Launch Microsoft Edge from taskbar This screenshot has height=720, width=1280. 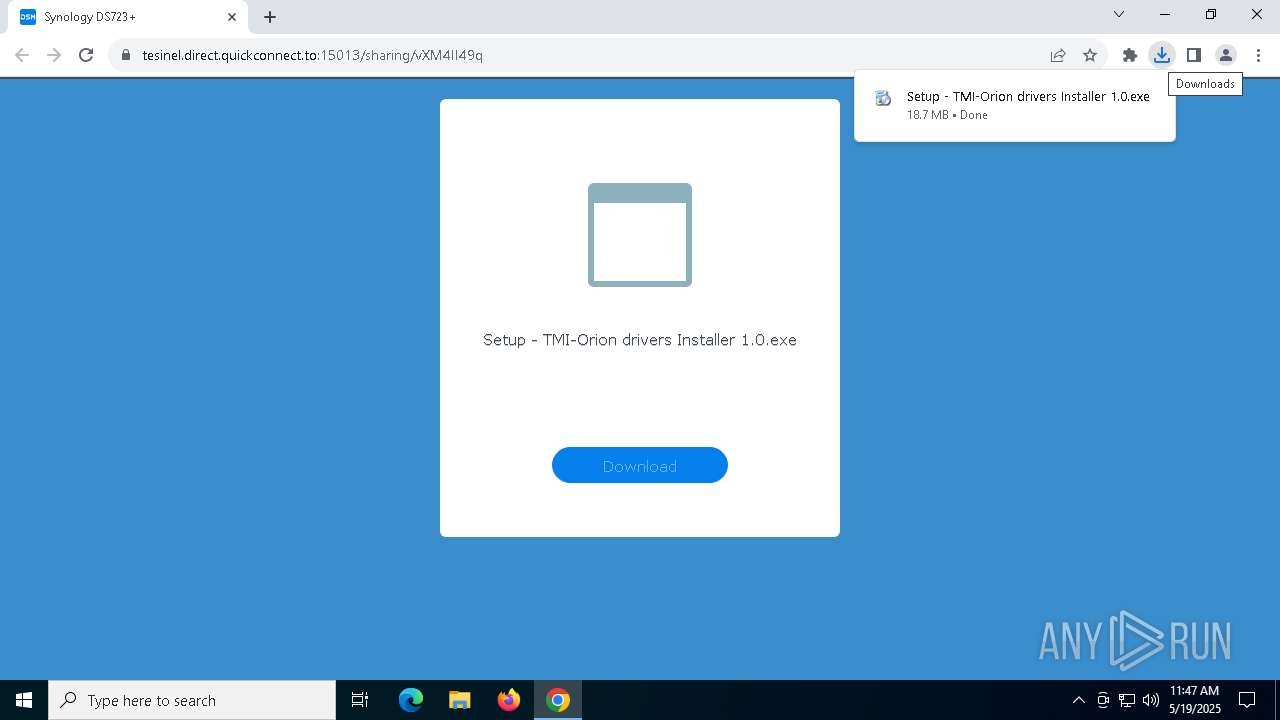411,700
